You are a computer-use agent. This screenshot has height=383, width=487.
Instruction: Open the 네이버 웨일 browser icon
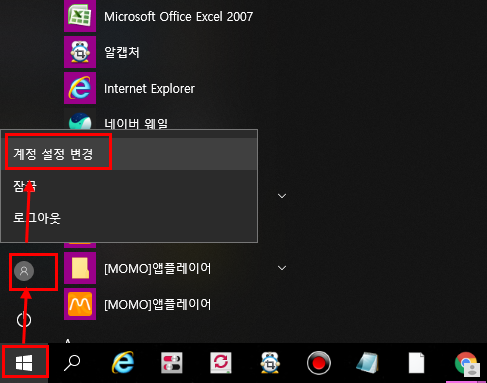click(80, 122)
